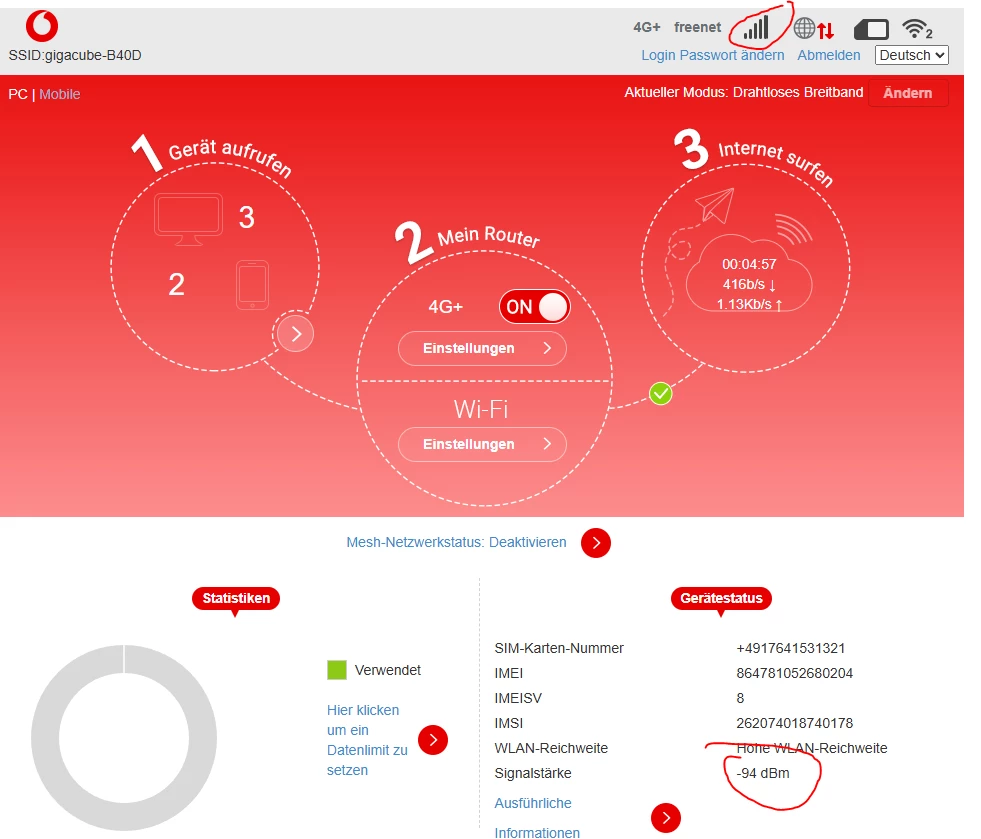The height and width of the screenshot is (839, 981).
Task: Click the PC count number 3
Action: pyautogui.click(x=247, y=218)
